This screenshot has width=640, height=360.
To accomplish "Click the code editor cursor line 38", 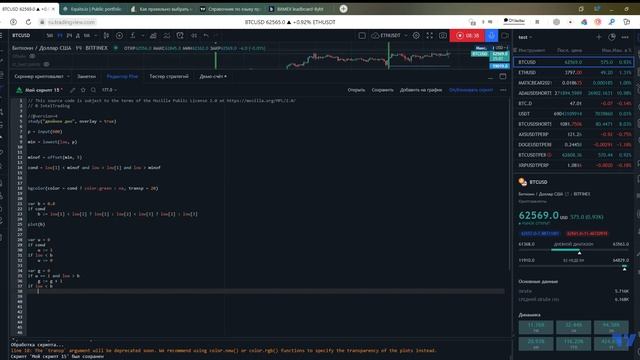I will coord(265,291).
